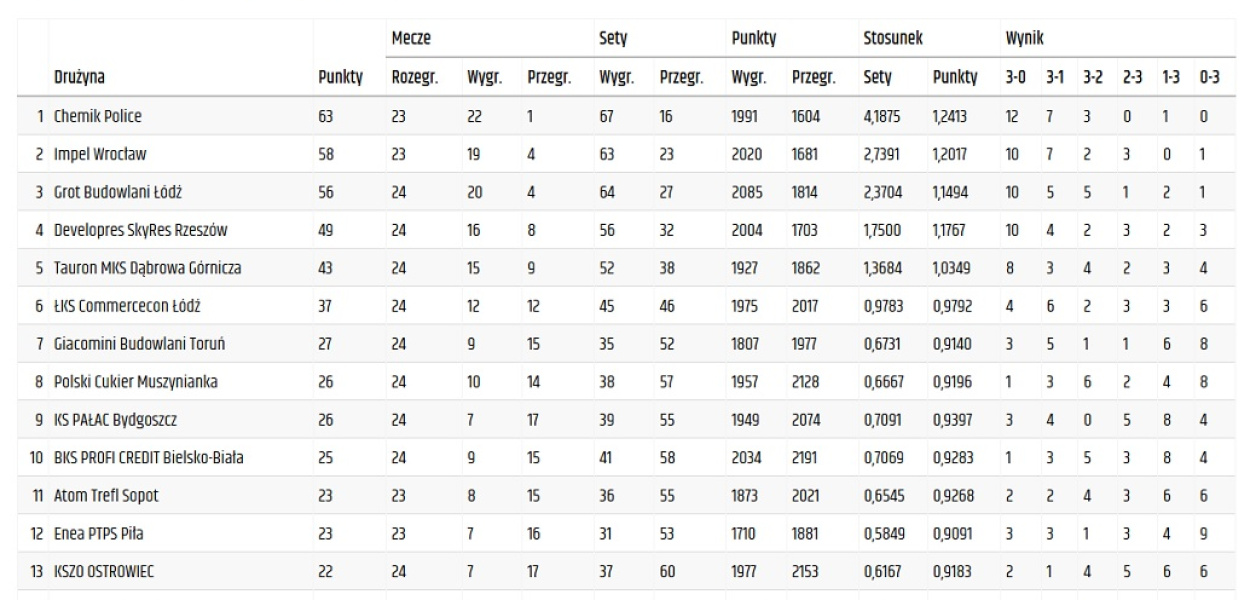This screenshot has height=600, width=1250.
Task: Select the 0-3 result column header
Action: click(1209, 75)
